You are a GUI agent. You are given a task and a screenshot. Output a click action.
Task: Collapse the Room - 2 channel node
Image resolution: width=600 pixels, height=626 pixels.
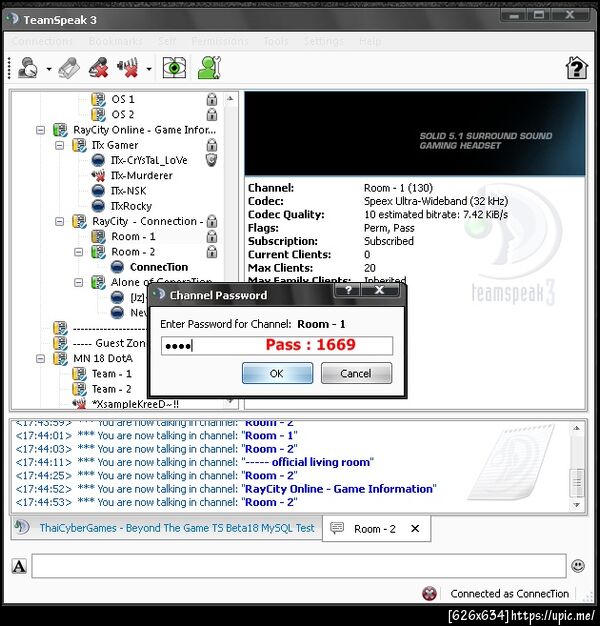(x=79, y=252)
